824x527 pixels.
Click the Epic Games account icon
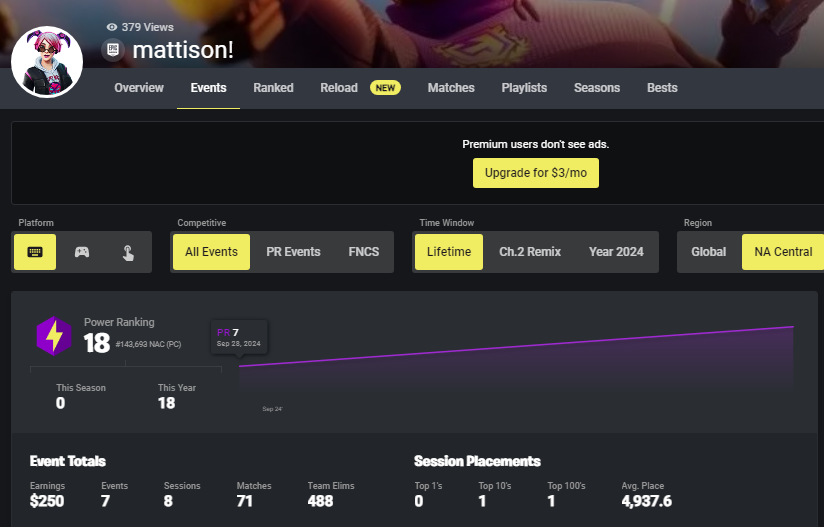tap(112, 50)
